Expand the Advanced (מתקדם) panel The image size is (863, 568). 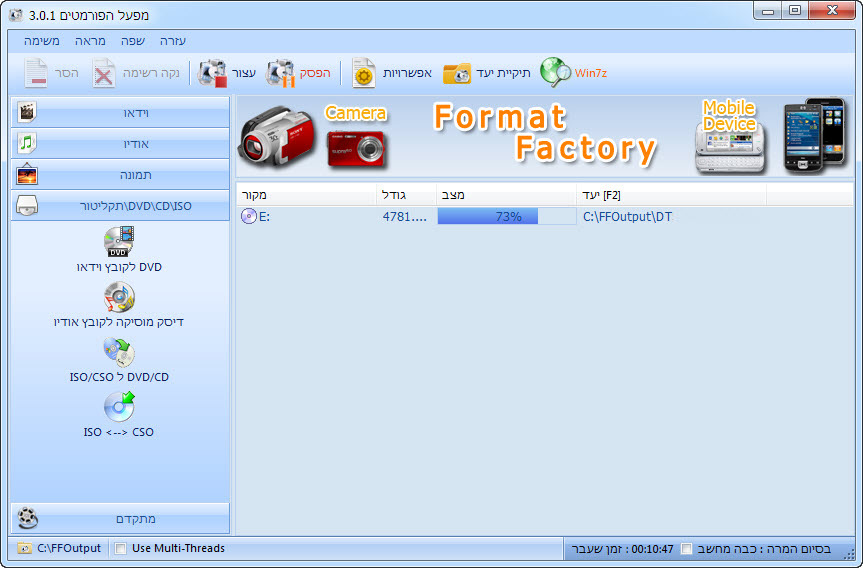(x=120, y=518)
